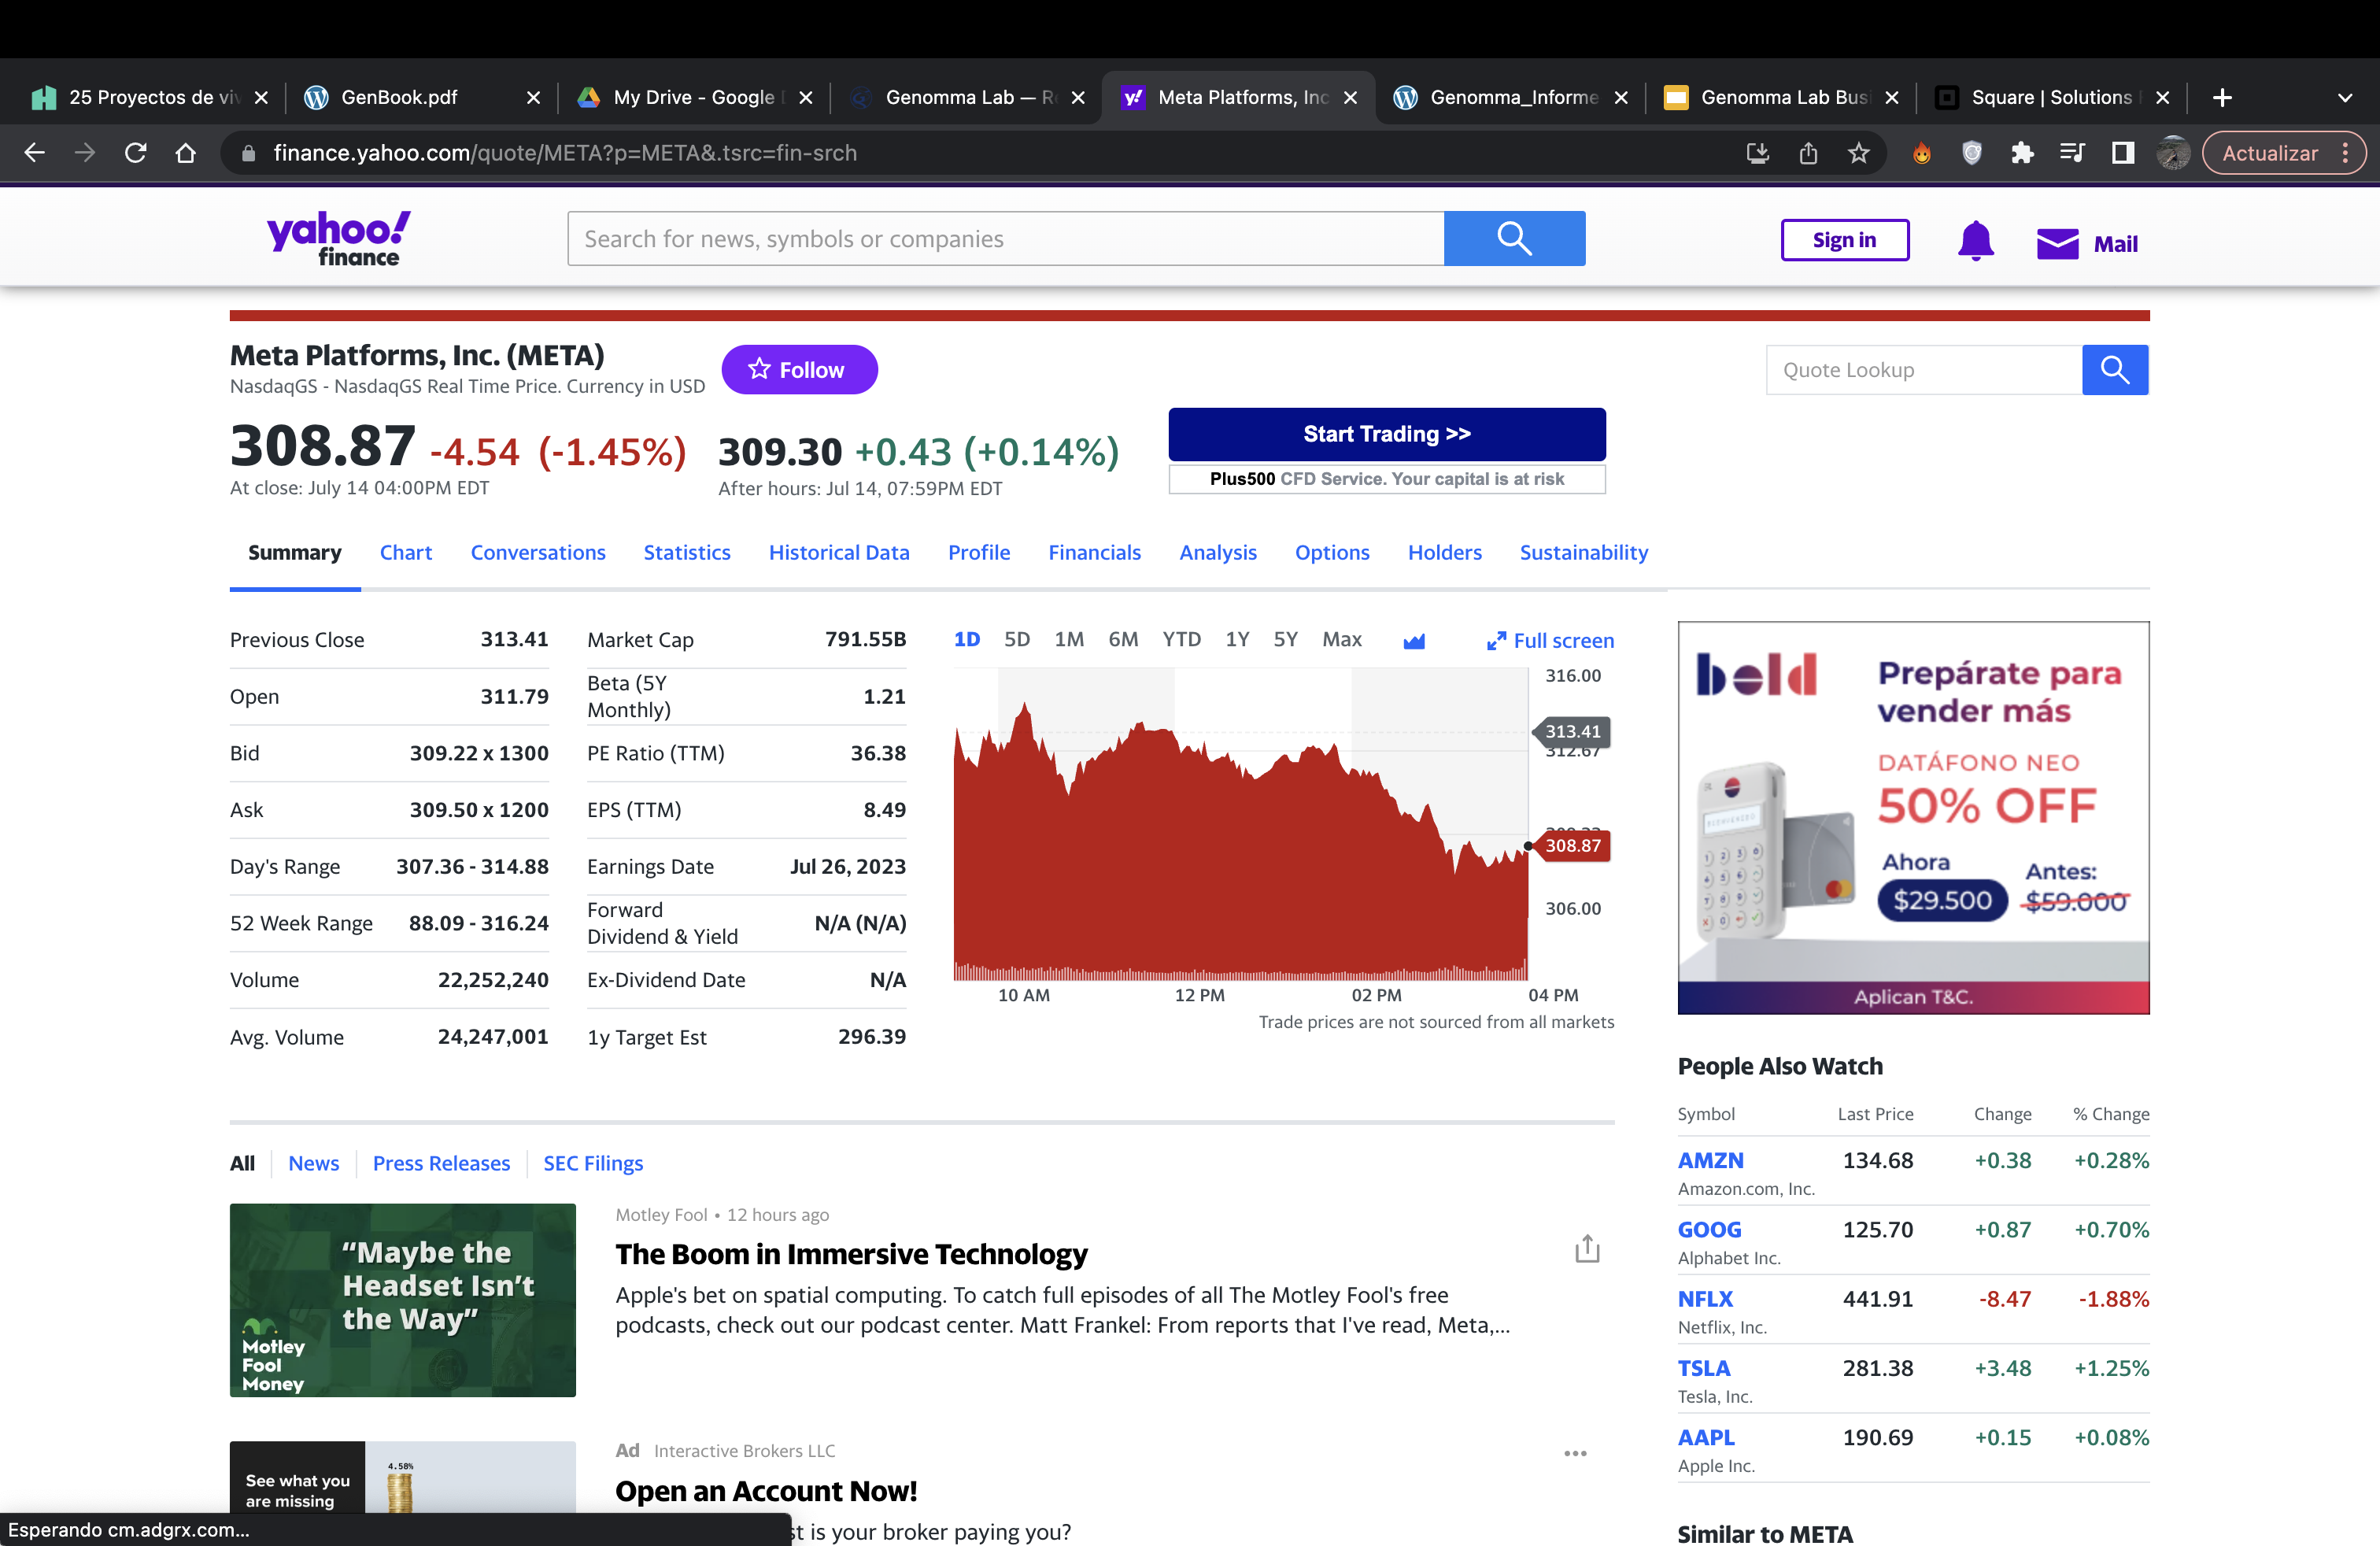Select the 5D chart time range toggle
Viewport: 2380px width, 1546px height.
coord(1017,638)
